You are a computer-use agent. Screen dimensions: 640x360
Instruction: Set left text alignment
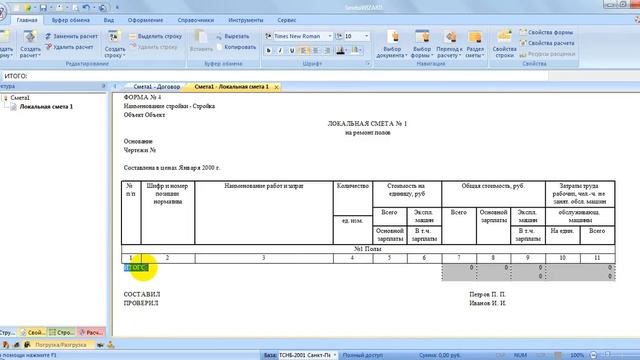(304, 51)
